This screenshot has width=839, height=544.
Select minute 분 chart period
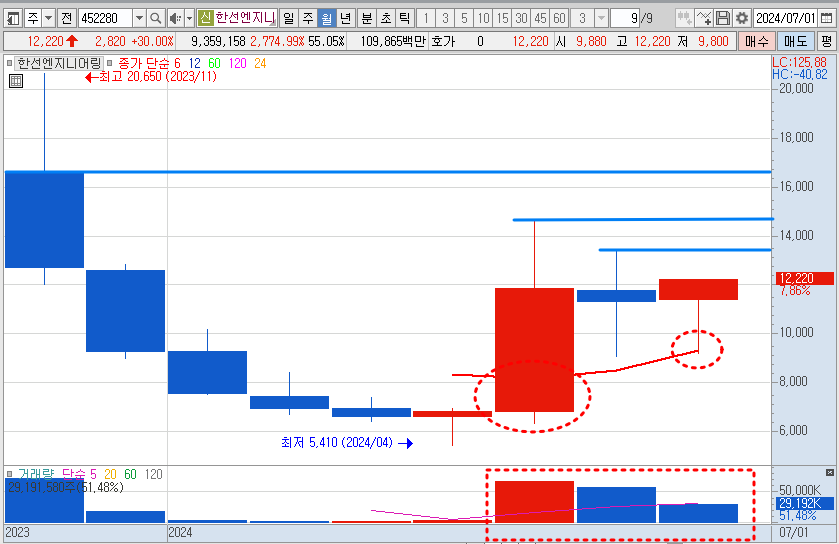[367, 19]
